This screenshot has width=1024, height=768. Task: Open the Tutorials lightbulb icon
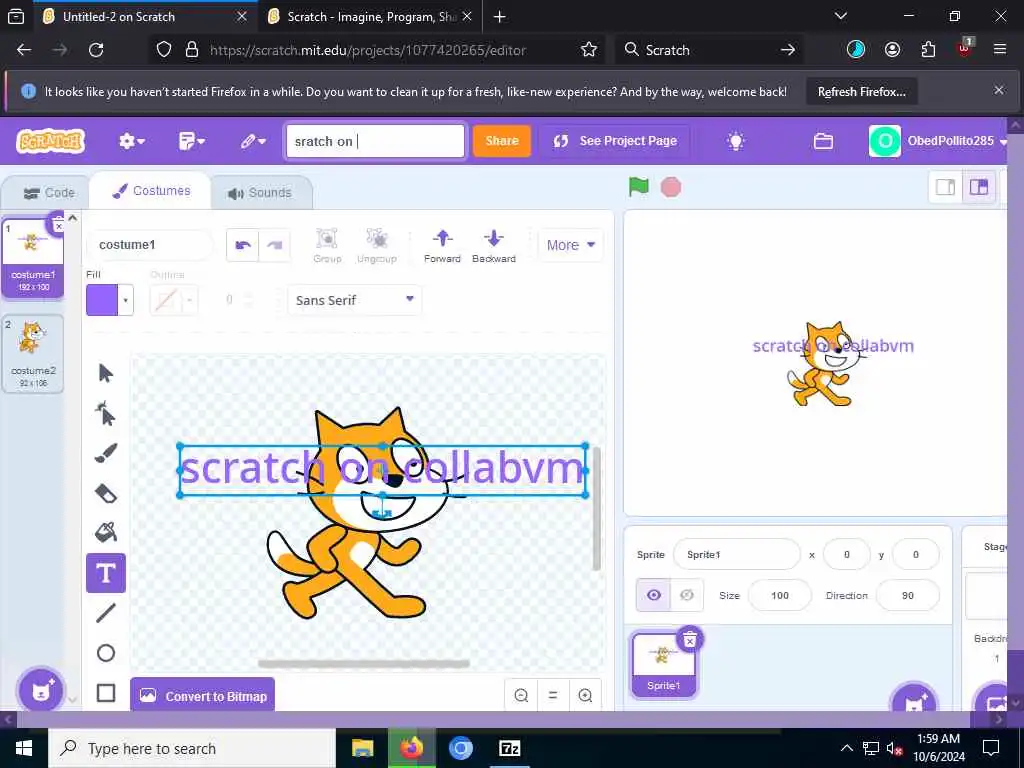tap(736, 140)
